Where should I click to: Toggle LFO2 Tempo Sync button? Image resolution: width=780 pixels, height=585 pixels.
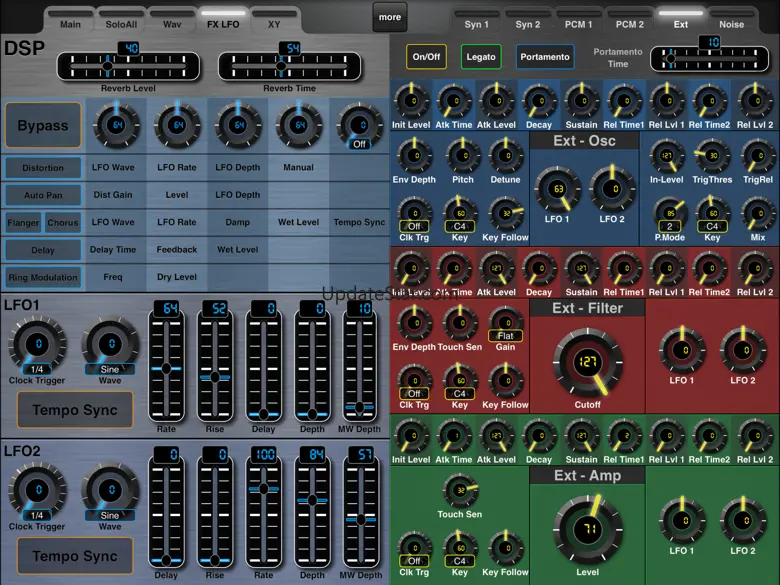pos(75,556)
